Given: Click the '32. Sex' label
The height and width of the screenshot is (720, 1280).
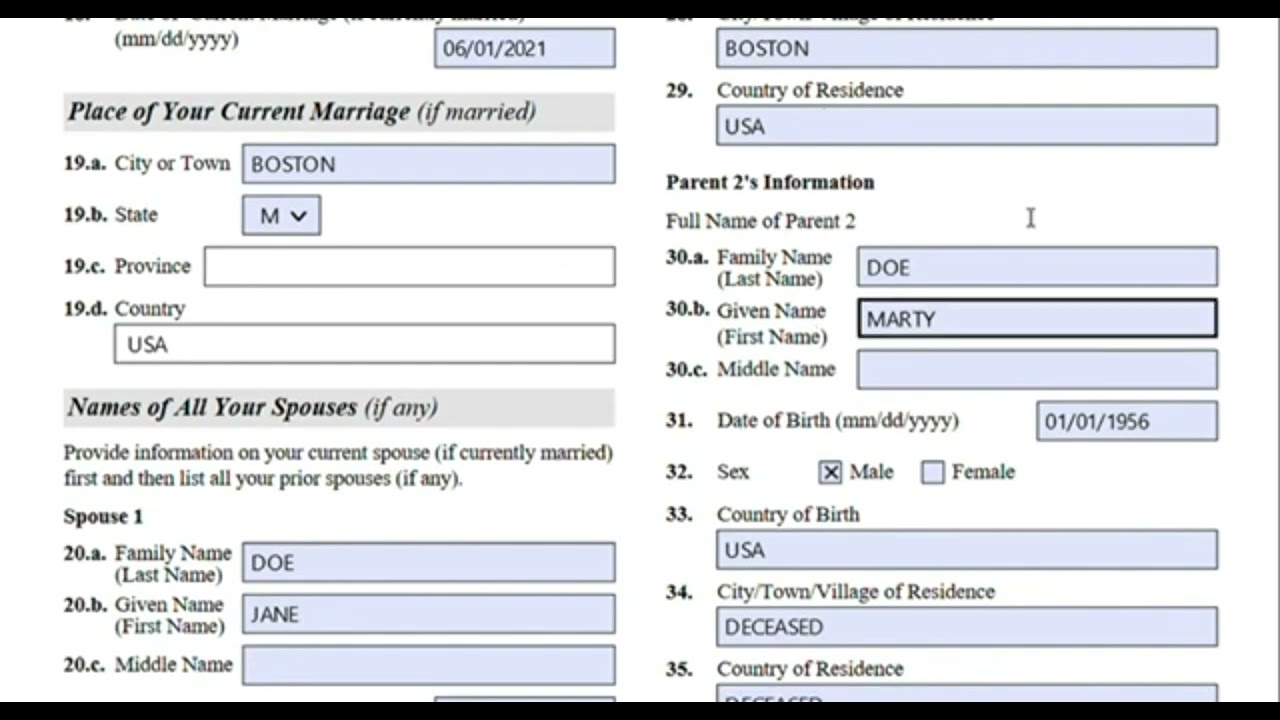Looking at the screenshot, I should click(707, 472).
